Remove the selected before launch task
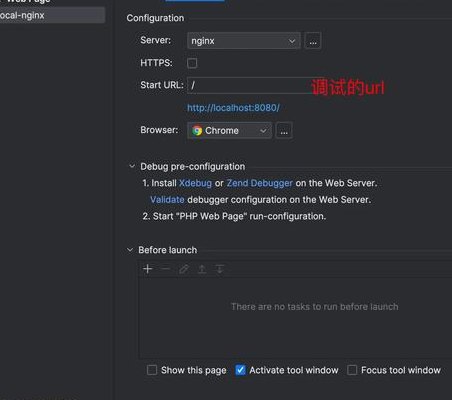Viewport: 452px width, 400px height. click(166, 269)
